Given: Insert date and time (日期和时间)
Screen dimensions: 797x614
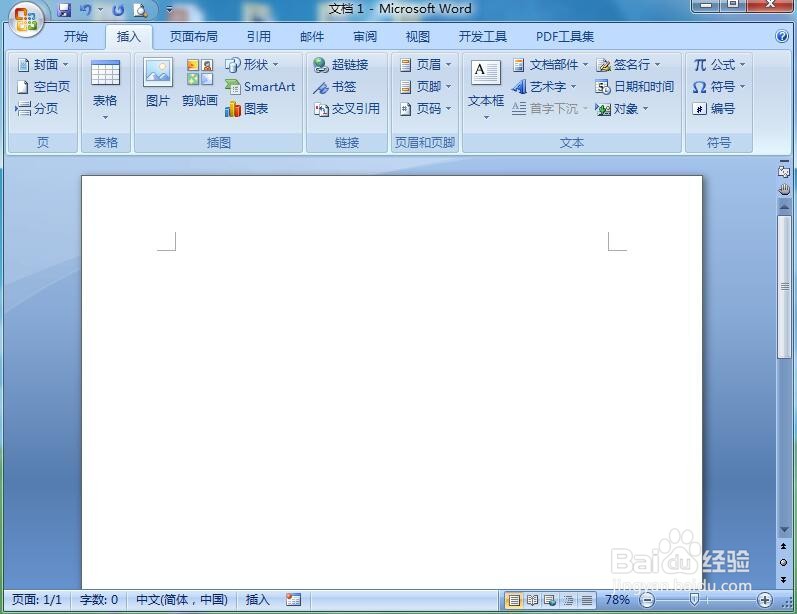Looking at the screenshot, I should click(x=635, y=87).
